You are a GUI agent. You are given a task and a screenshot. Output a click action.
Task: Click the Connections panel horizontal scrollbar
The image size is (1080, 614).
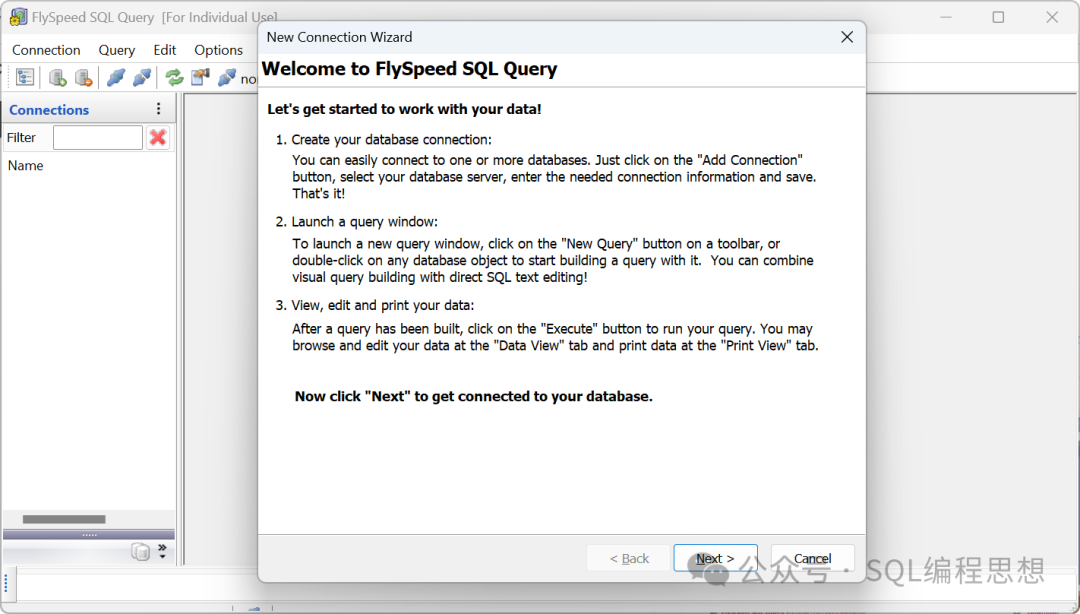coord(64,519)
